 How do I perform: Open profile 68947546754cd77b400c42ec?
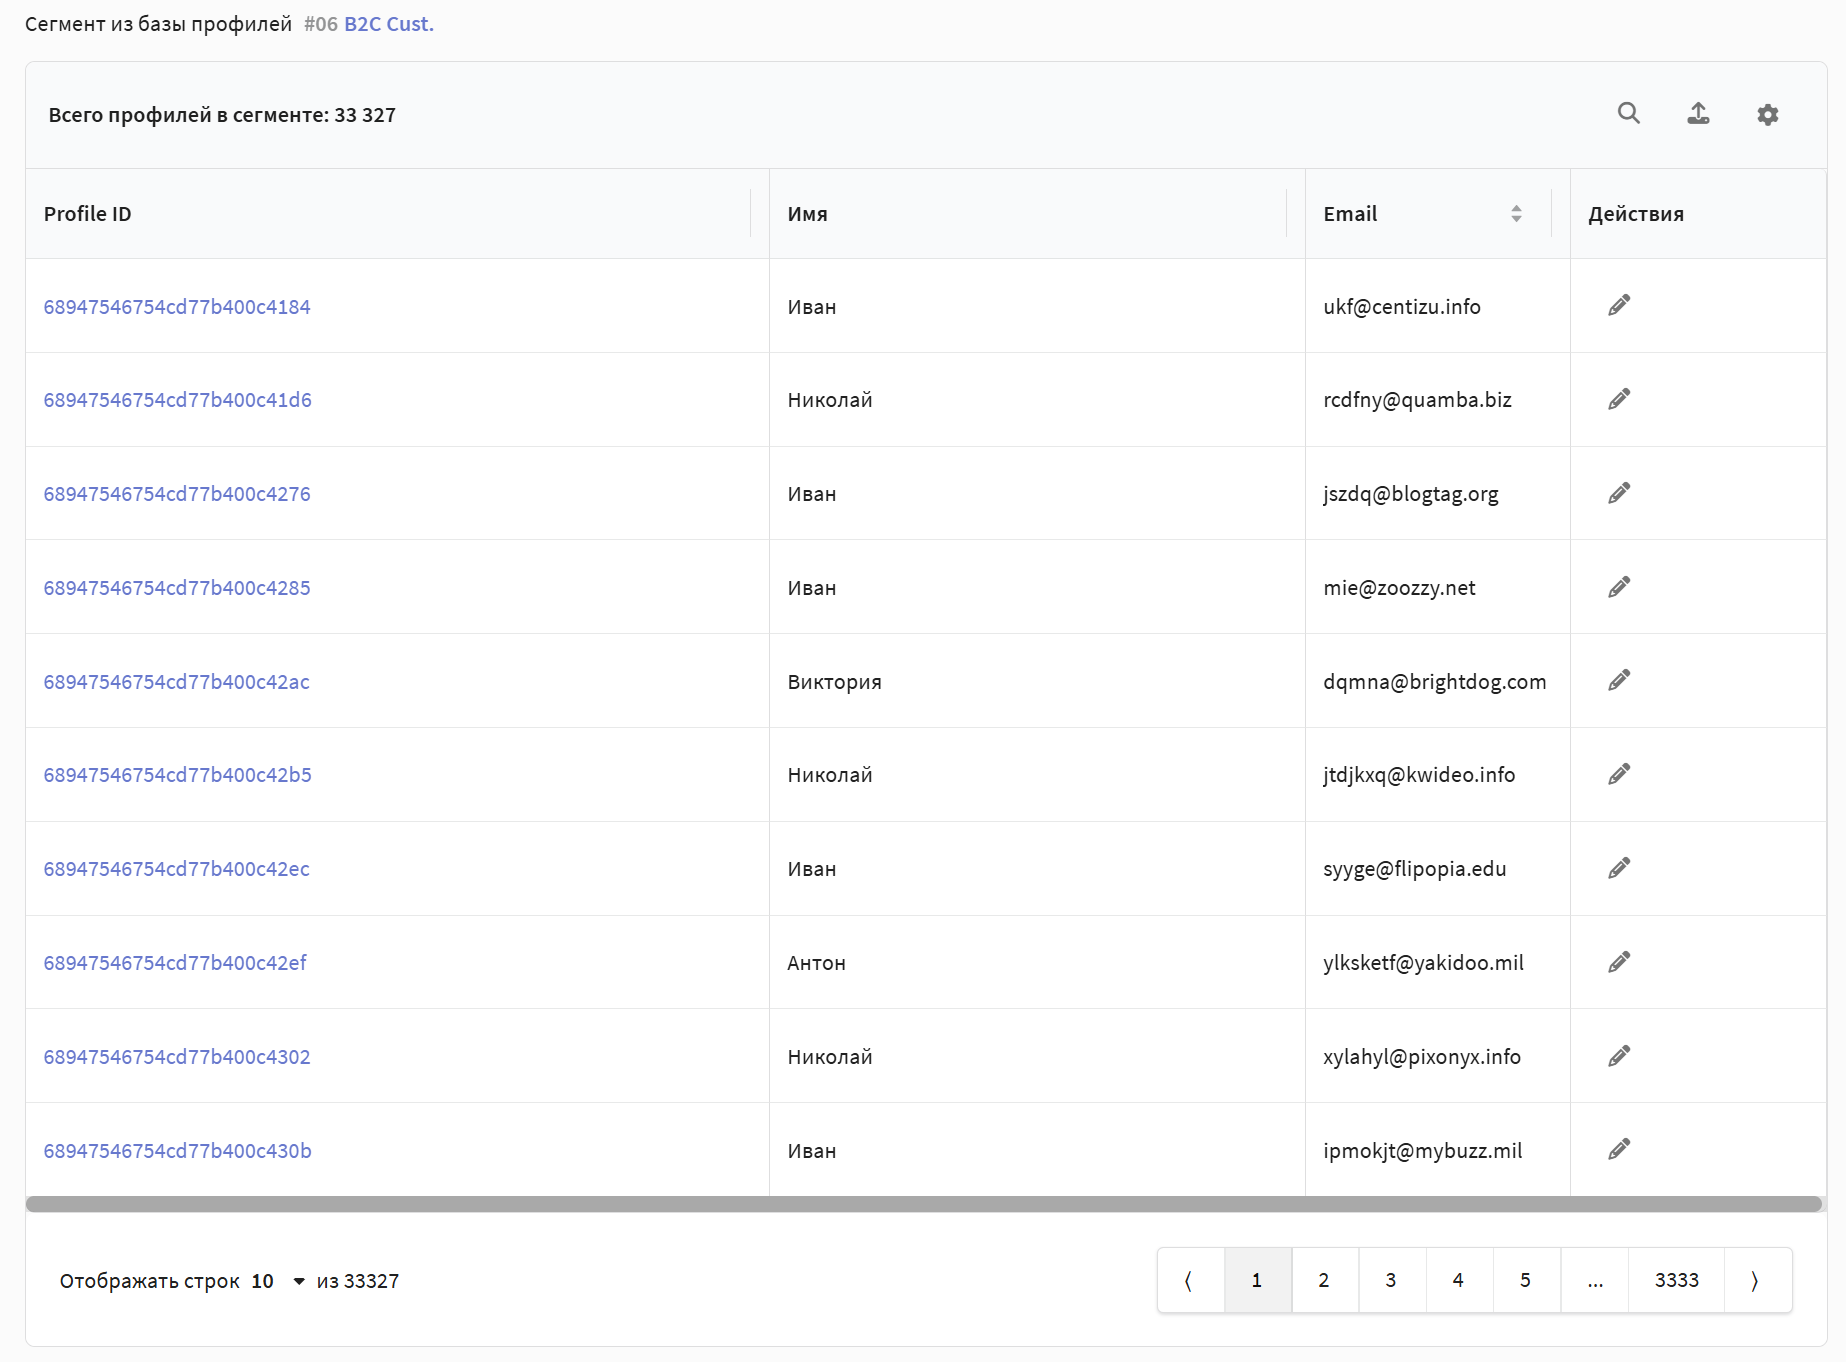coord(177,869)
